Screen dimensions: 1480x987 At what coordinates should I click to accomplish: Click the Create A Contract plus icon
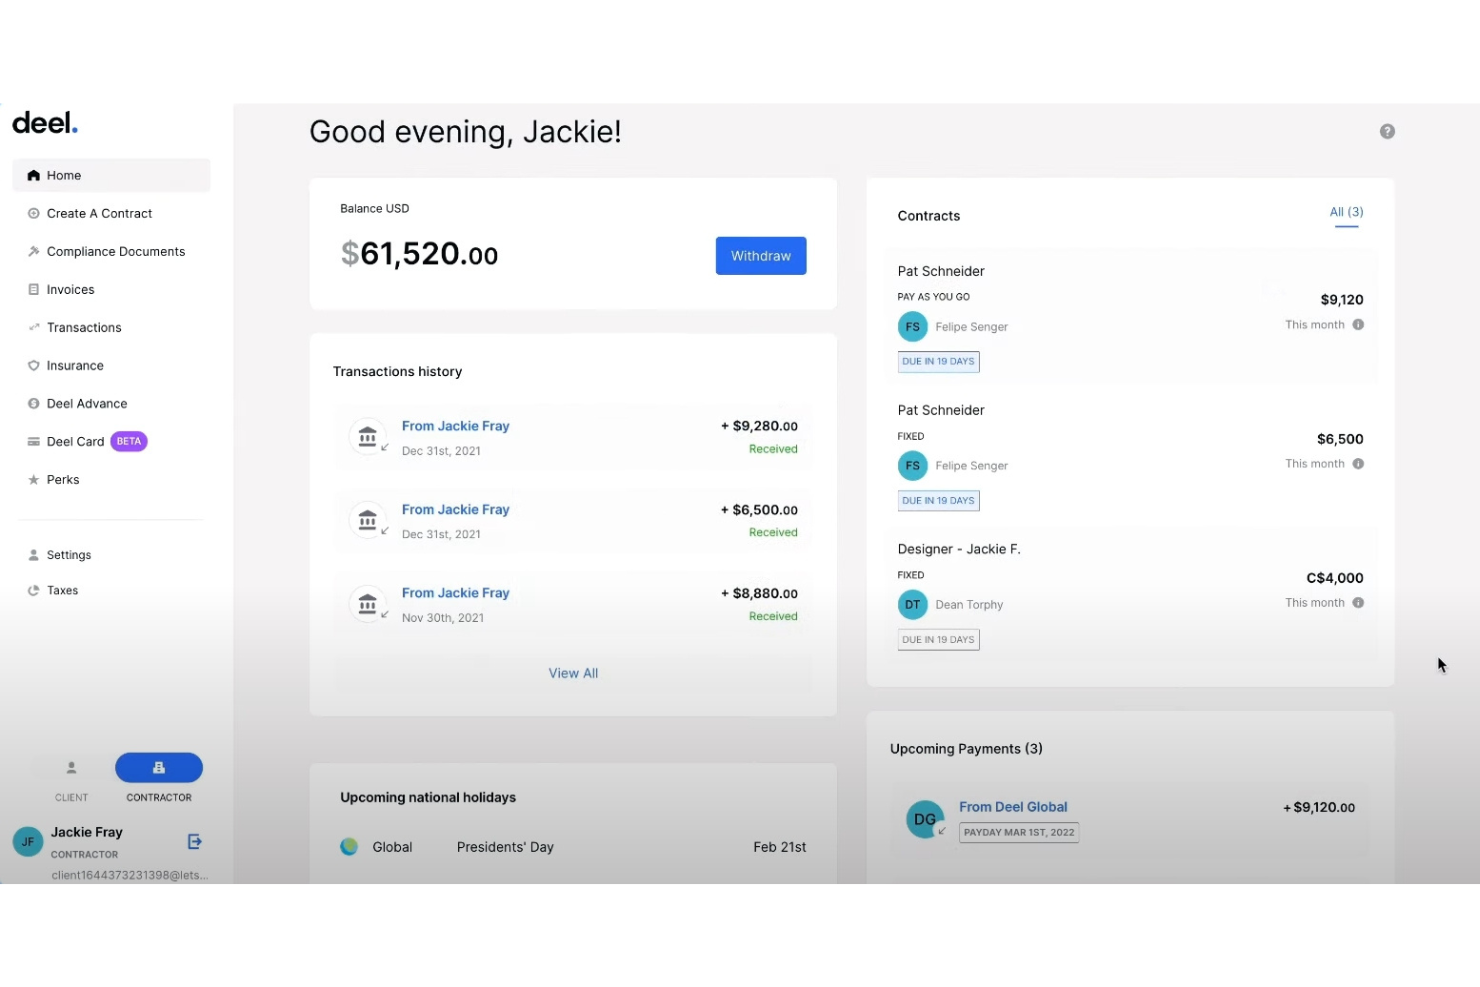click(34, 213)
